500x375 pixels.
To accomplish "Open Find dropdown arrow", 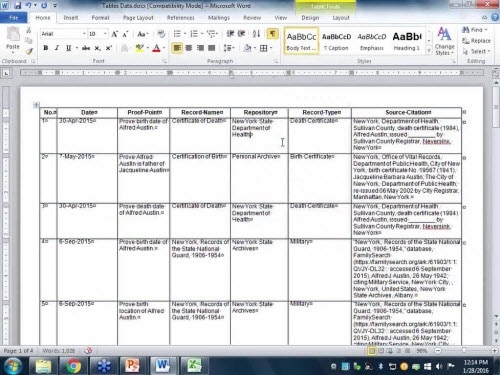I will [x=486, y=30].
